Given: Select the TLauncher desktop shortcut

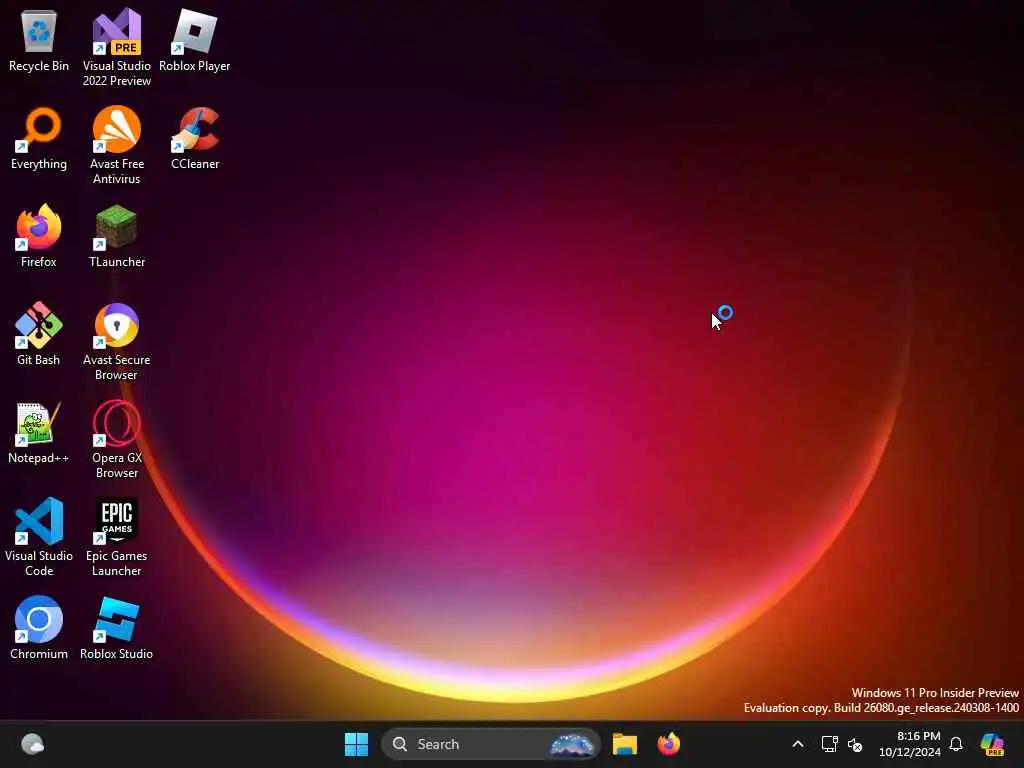Looking at the screenshot, I should coord(116,236).
